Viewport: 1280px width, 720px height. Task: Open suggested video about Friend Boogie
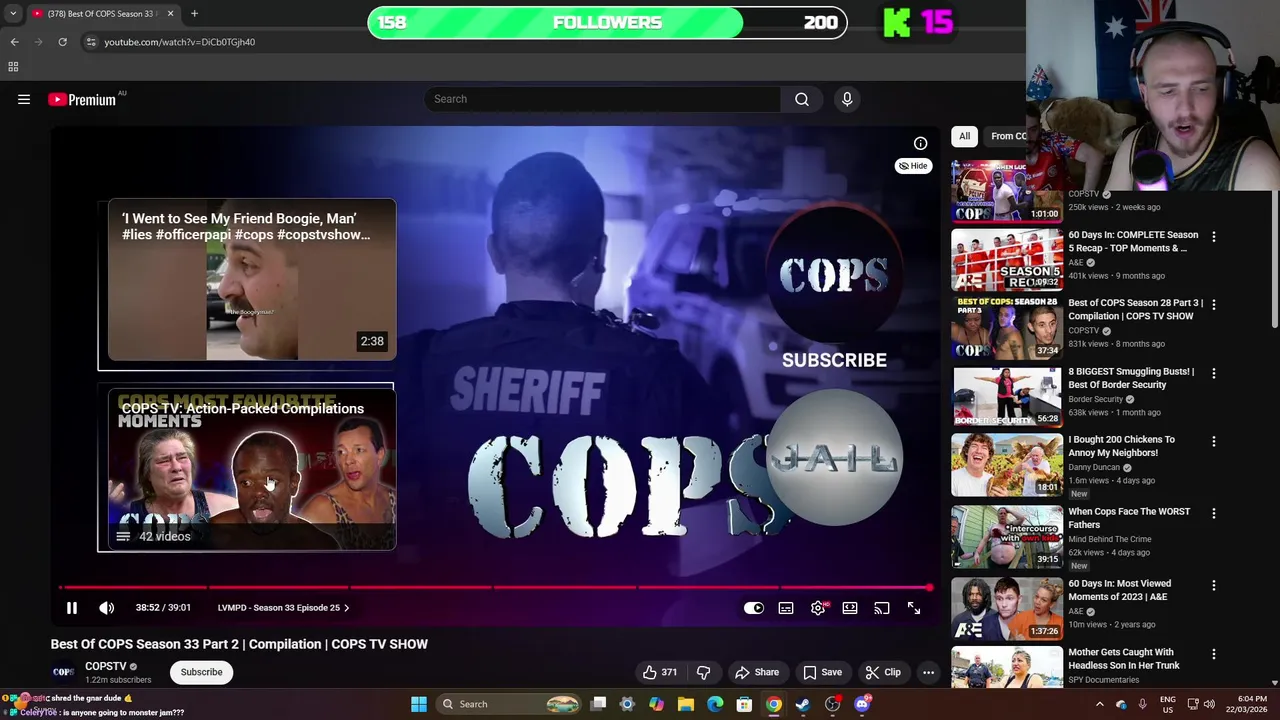[x=251, y=280]
